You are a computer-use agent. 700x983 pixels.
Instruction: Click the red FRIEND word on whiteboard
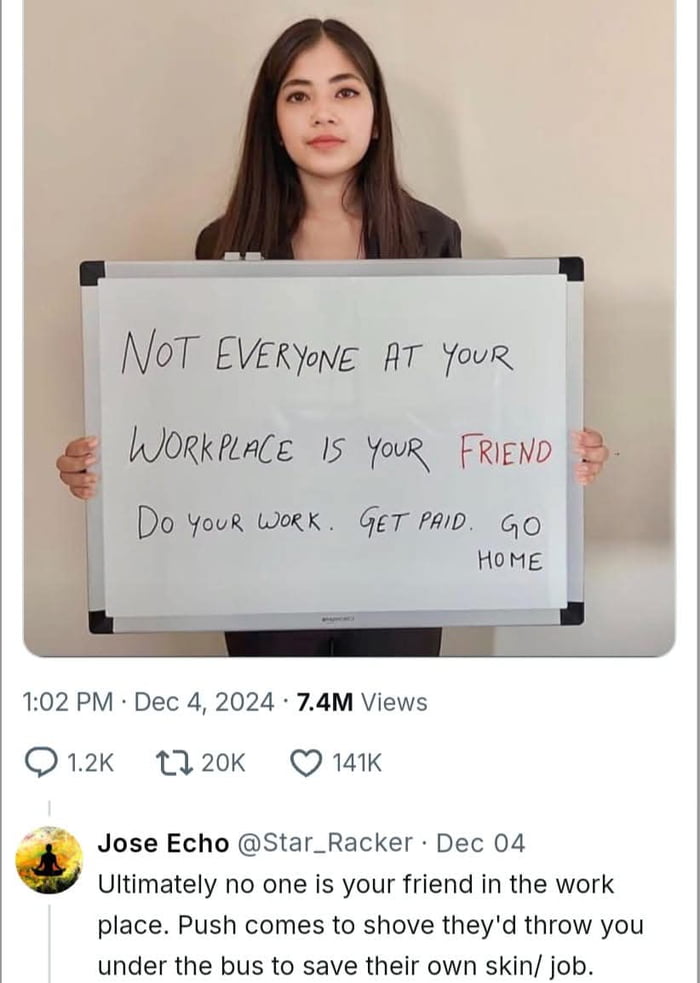tap(506, 450)
